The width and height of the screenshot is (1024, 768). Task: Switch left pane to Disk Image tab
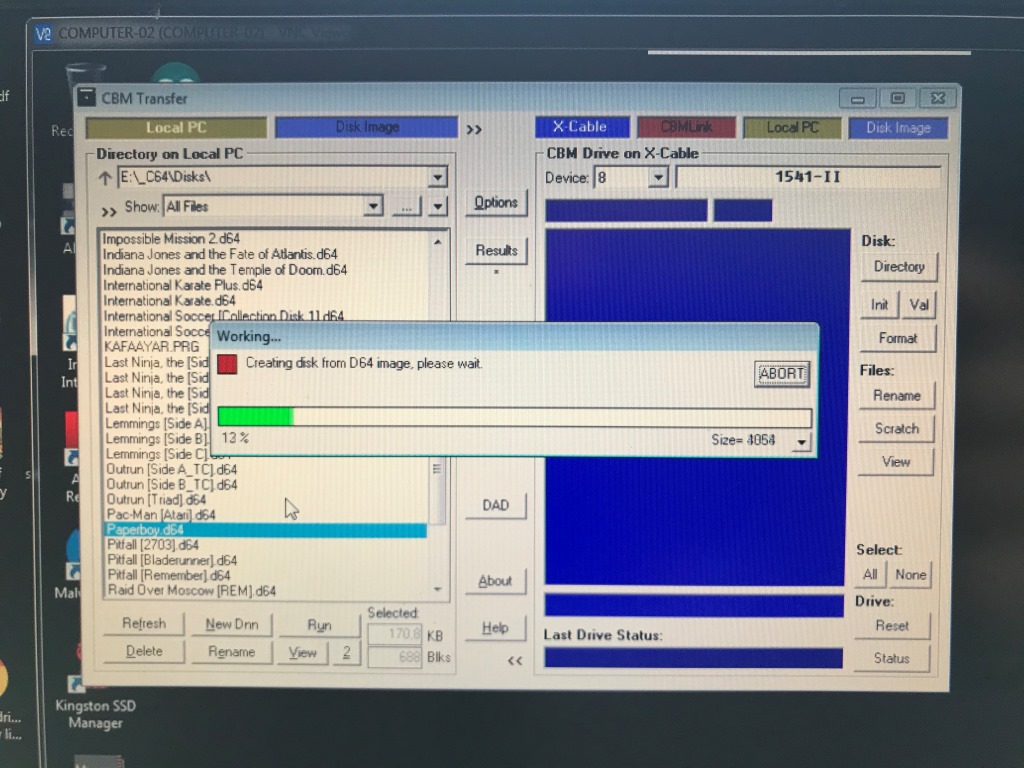pos(366,127)
